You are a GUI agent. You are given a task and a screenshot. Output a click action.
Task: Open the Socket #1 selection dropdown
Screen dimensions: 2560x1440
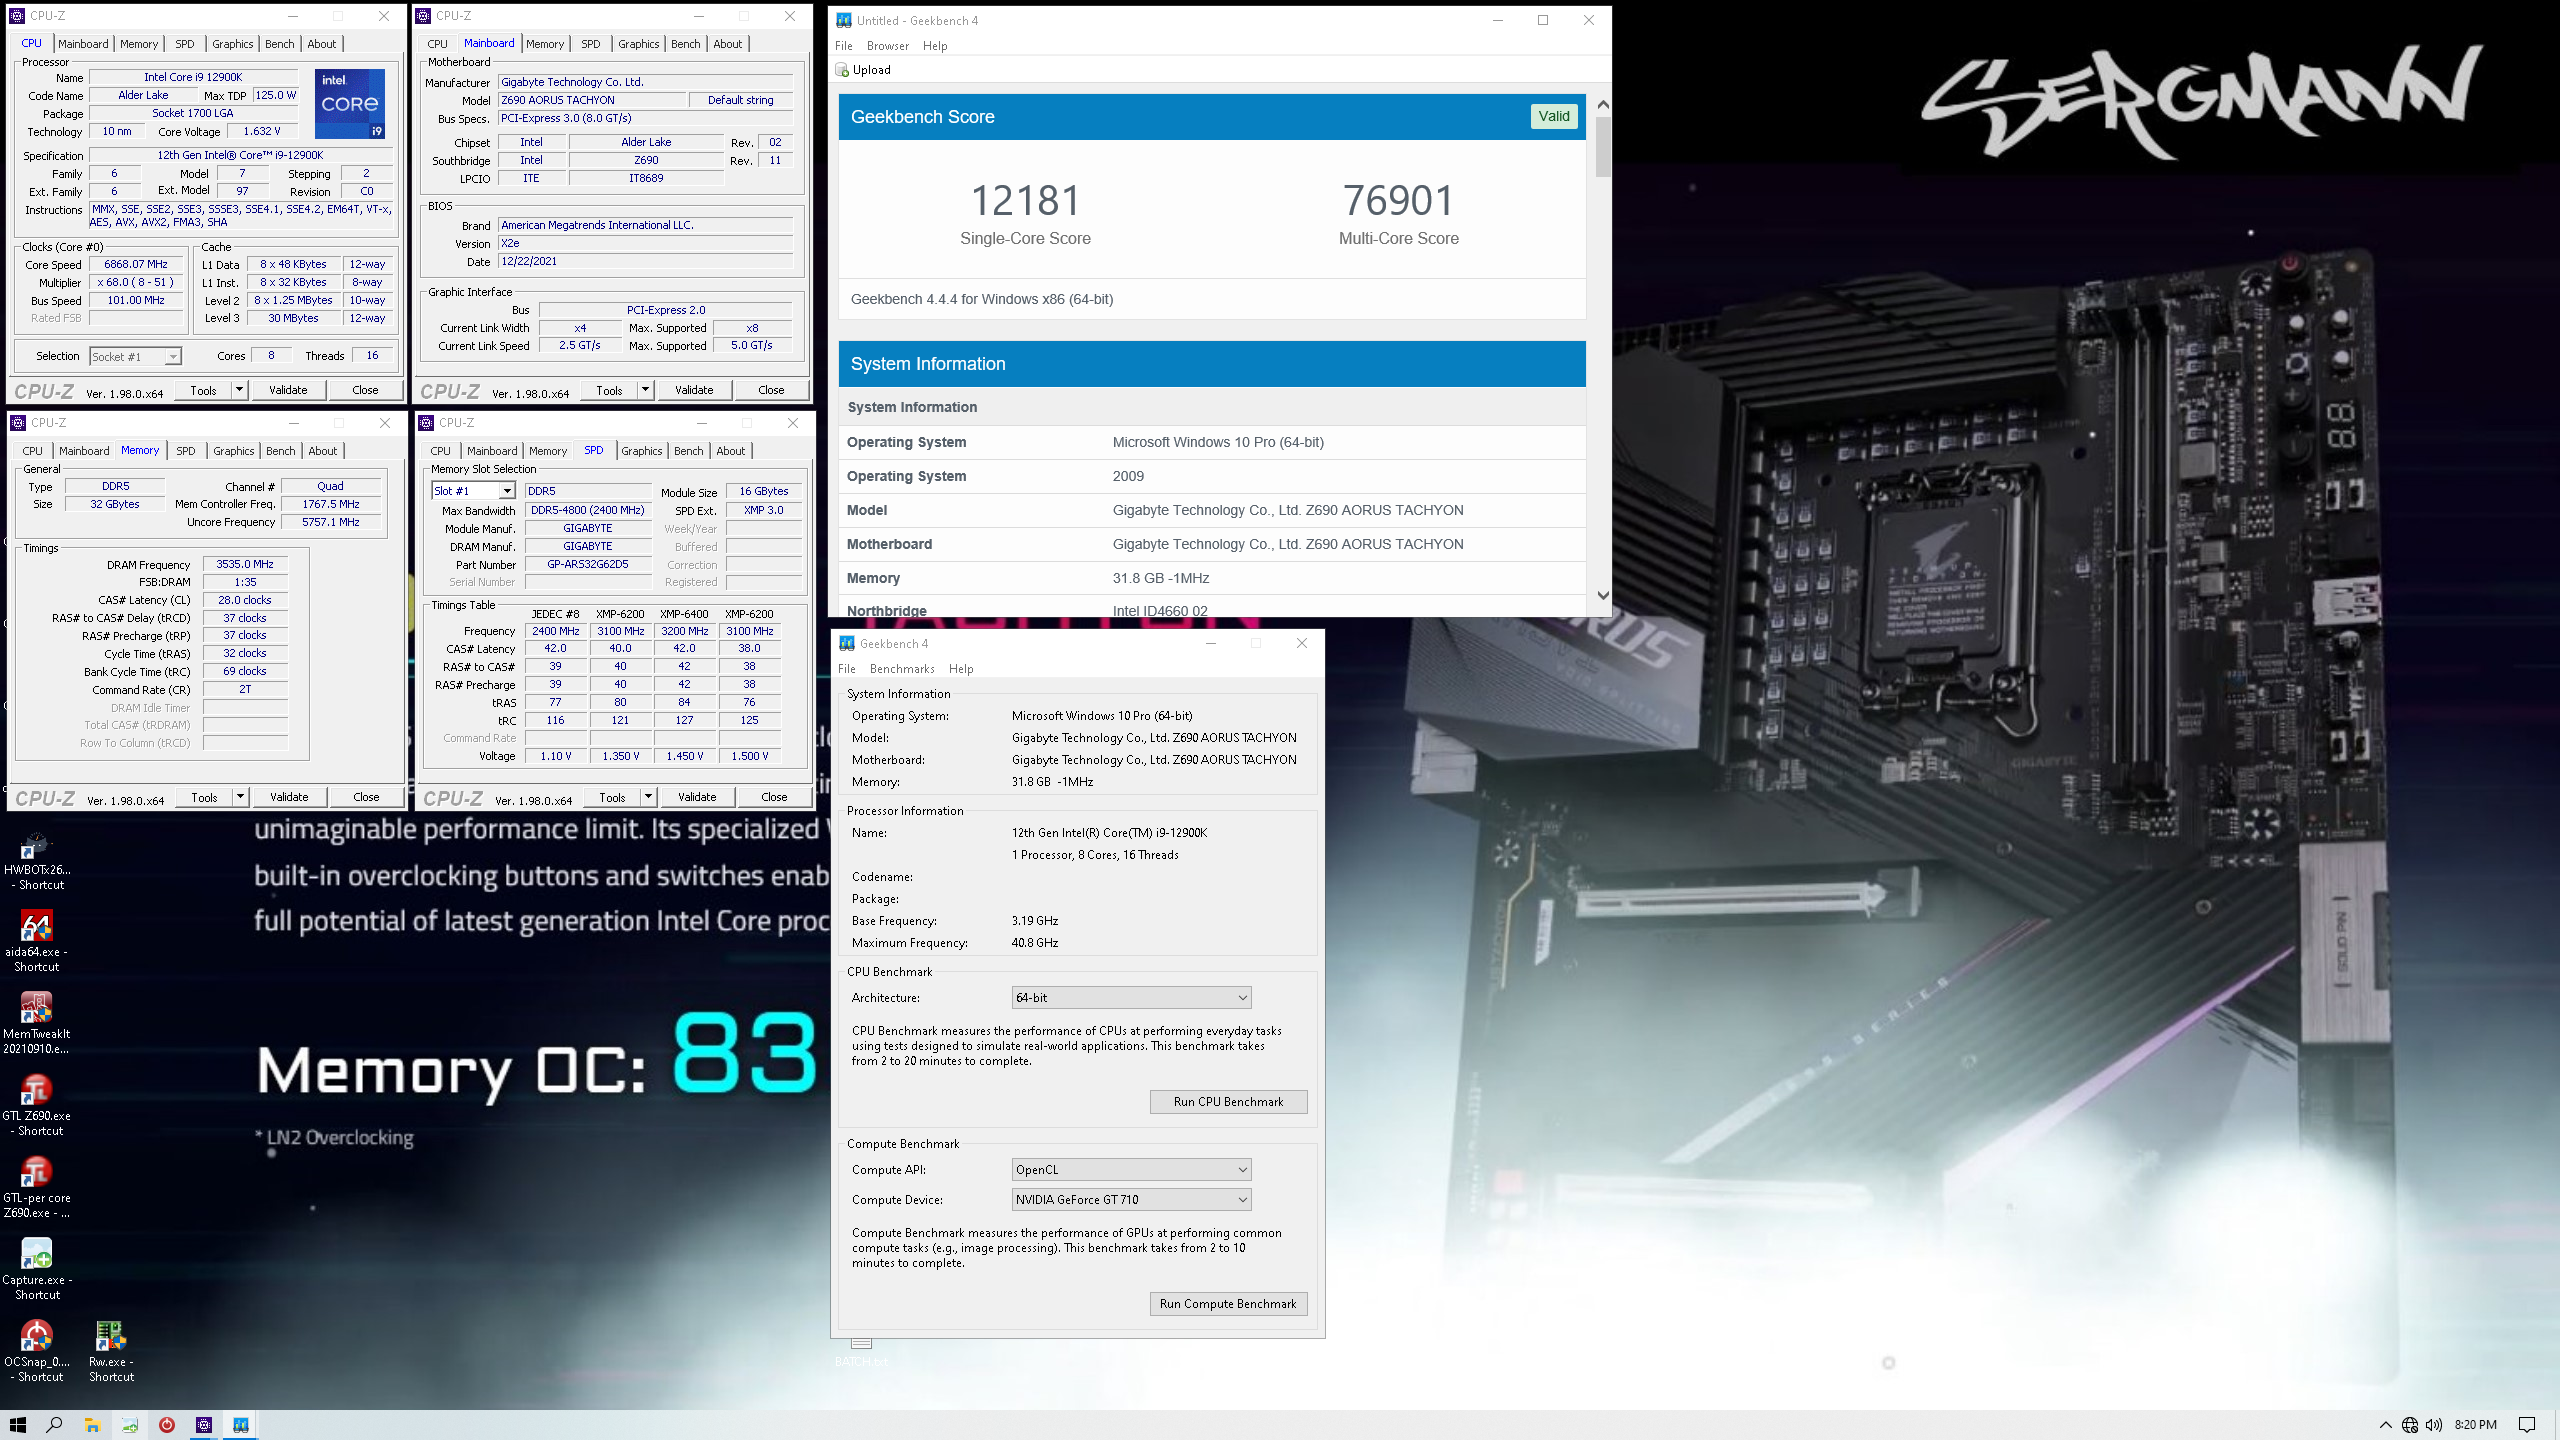click(173, 357)
